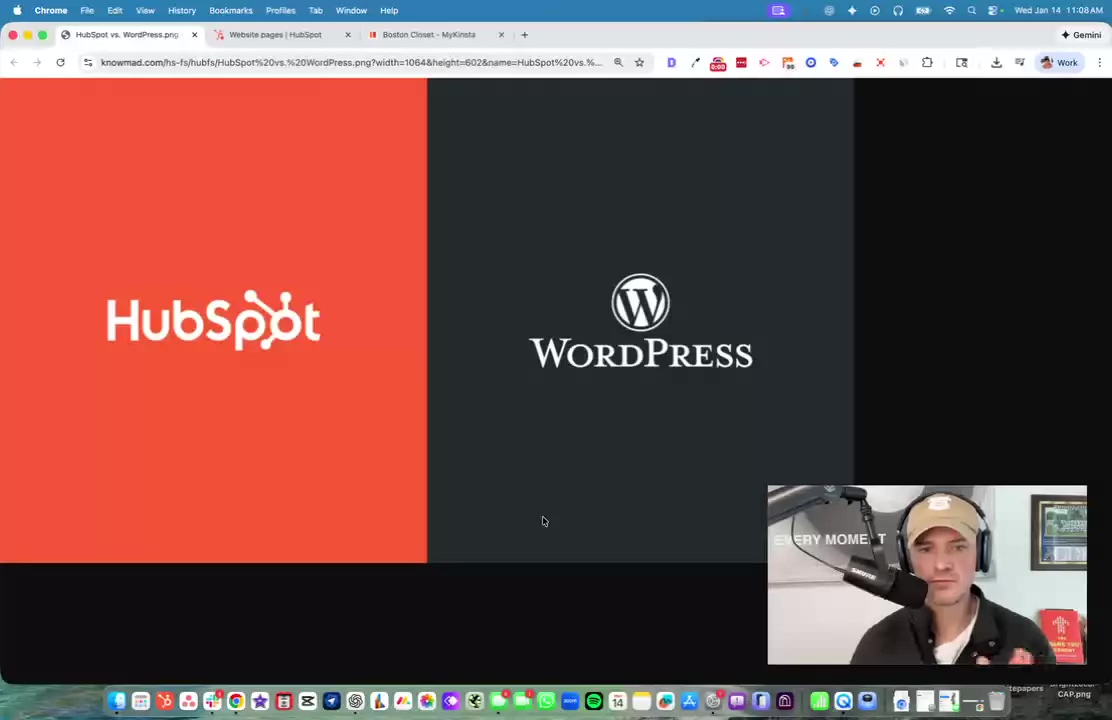Open a new tab with plus button
This screenshot has height=720, width=1112.
(x=524, y=34)
